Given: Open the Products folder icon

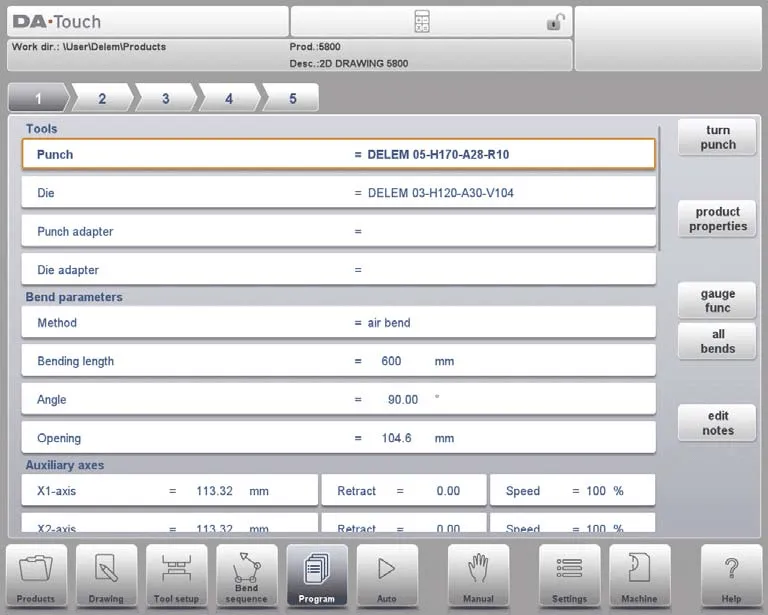Looking at the screenshot, I should point(36,575).
